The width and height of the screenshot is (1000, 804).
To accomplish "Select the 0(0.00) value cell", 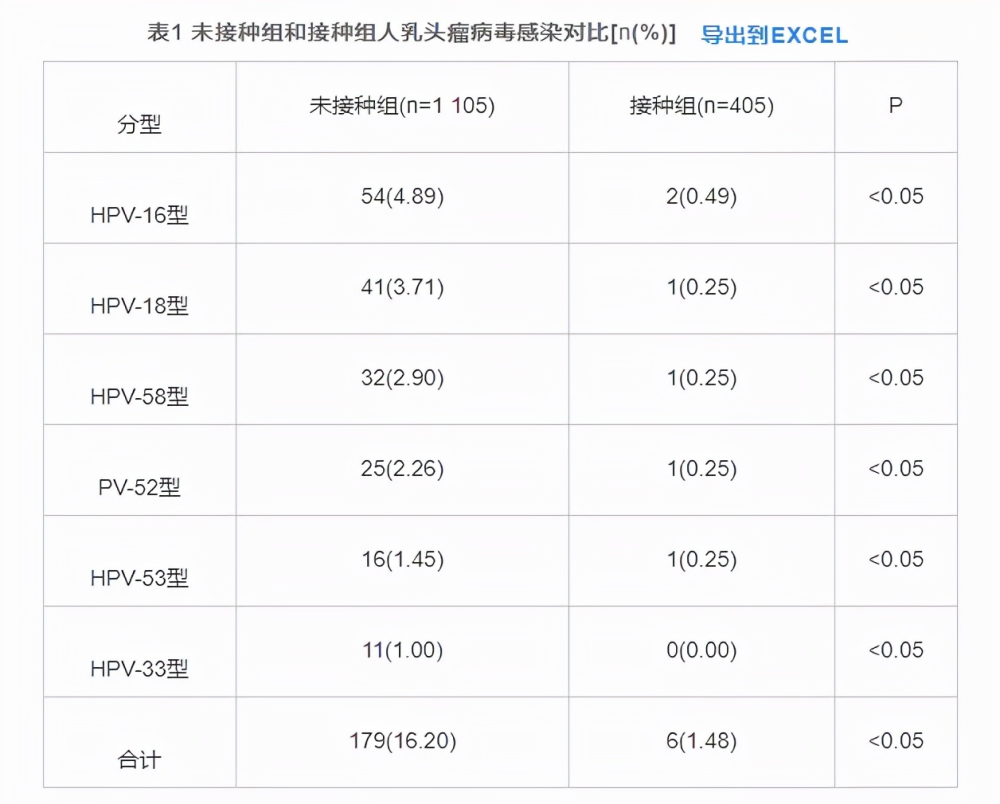I will [702, 650].
